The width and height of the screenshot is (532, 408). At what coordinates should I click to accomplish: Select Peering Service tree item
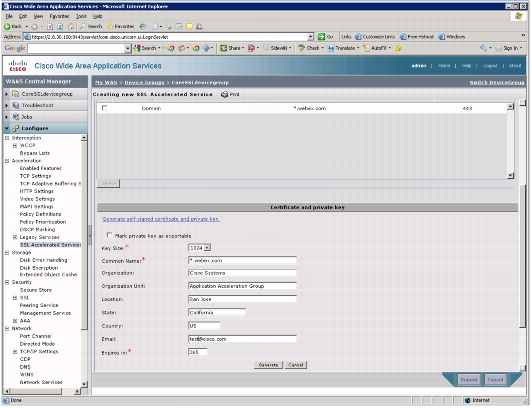point(39,306)
